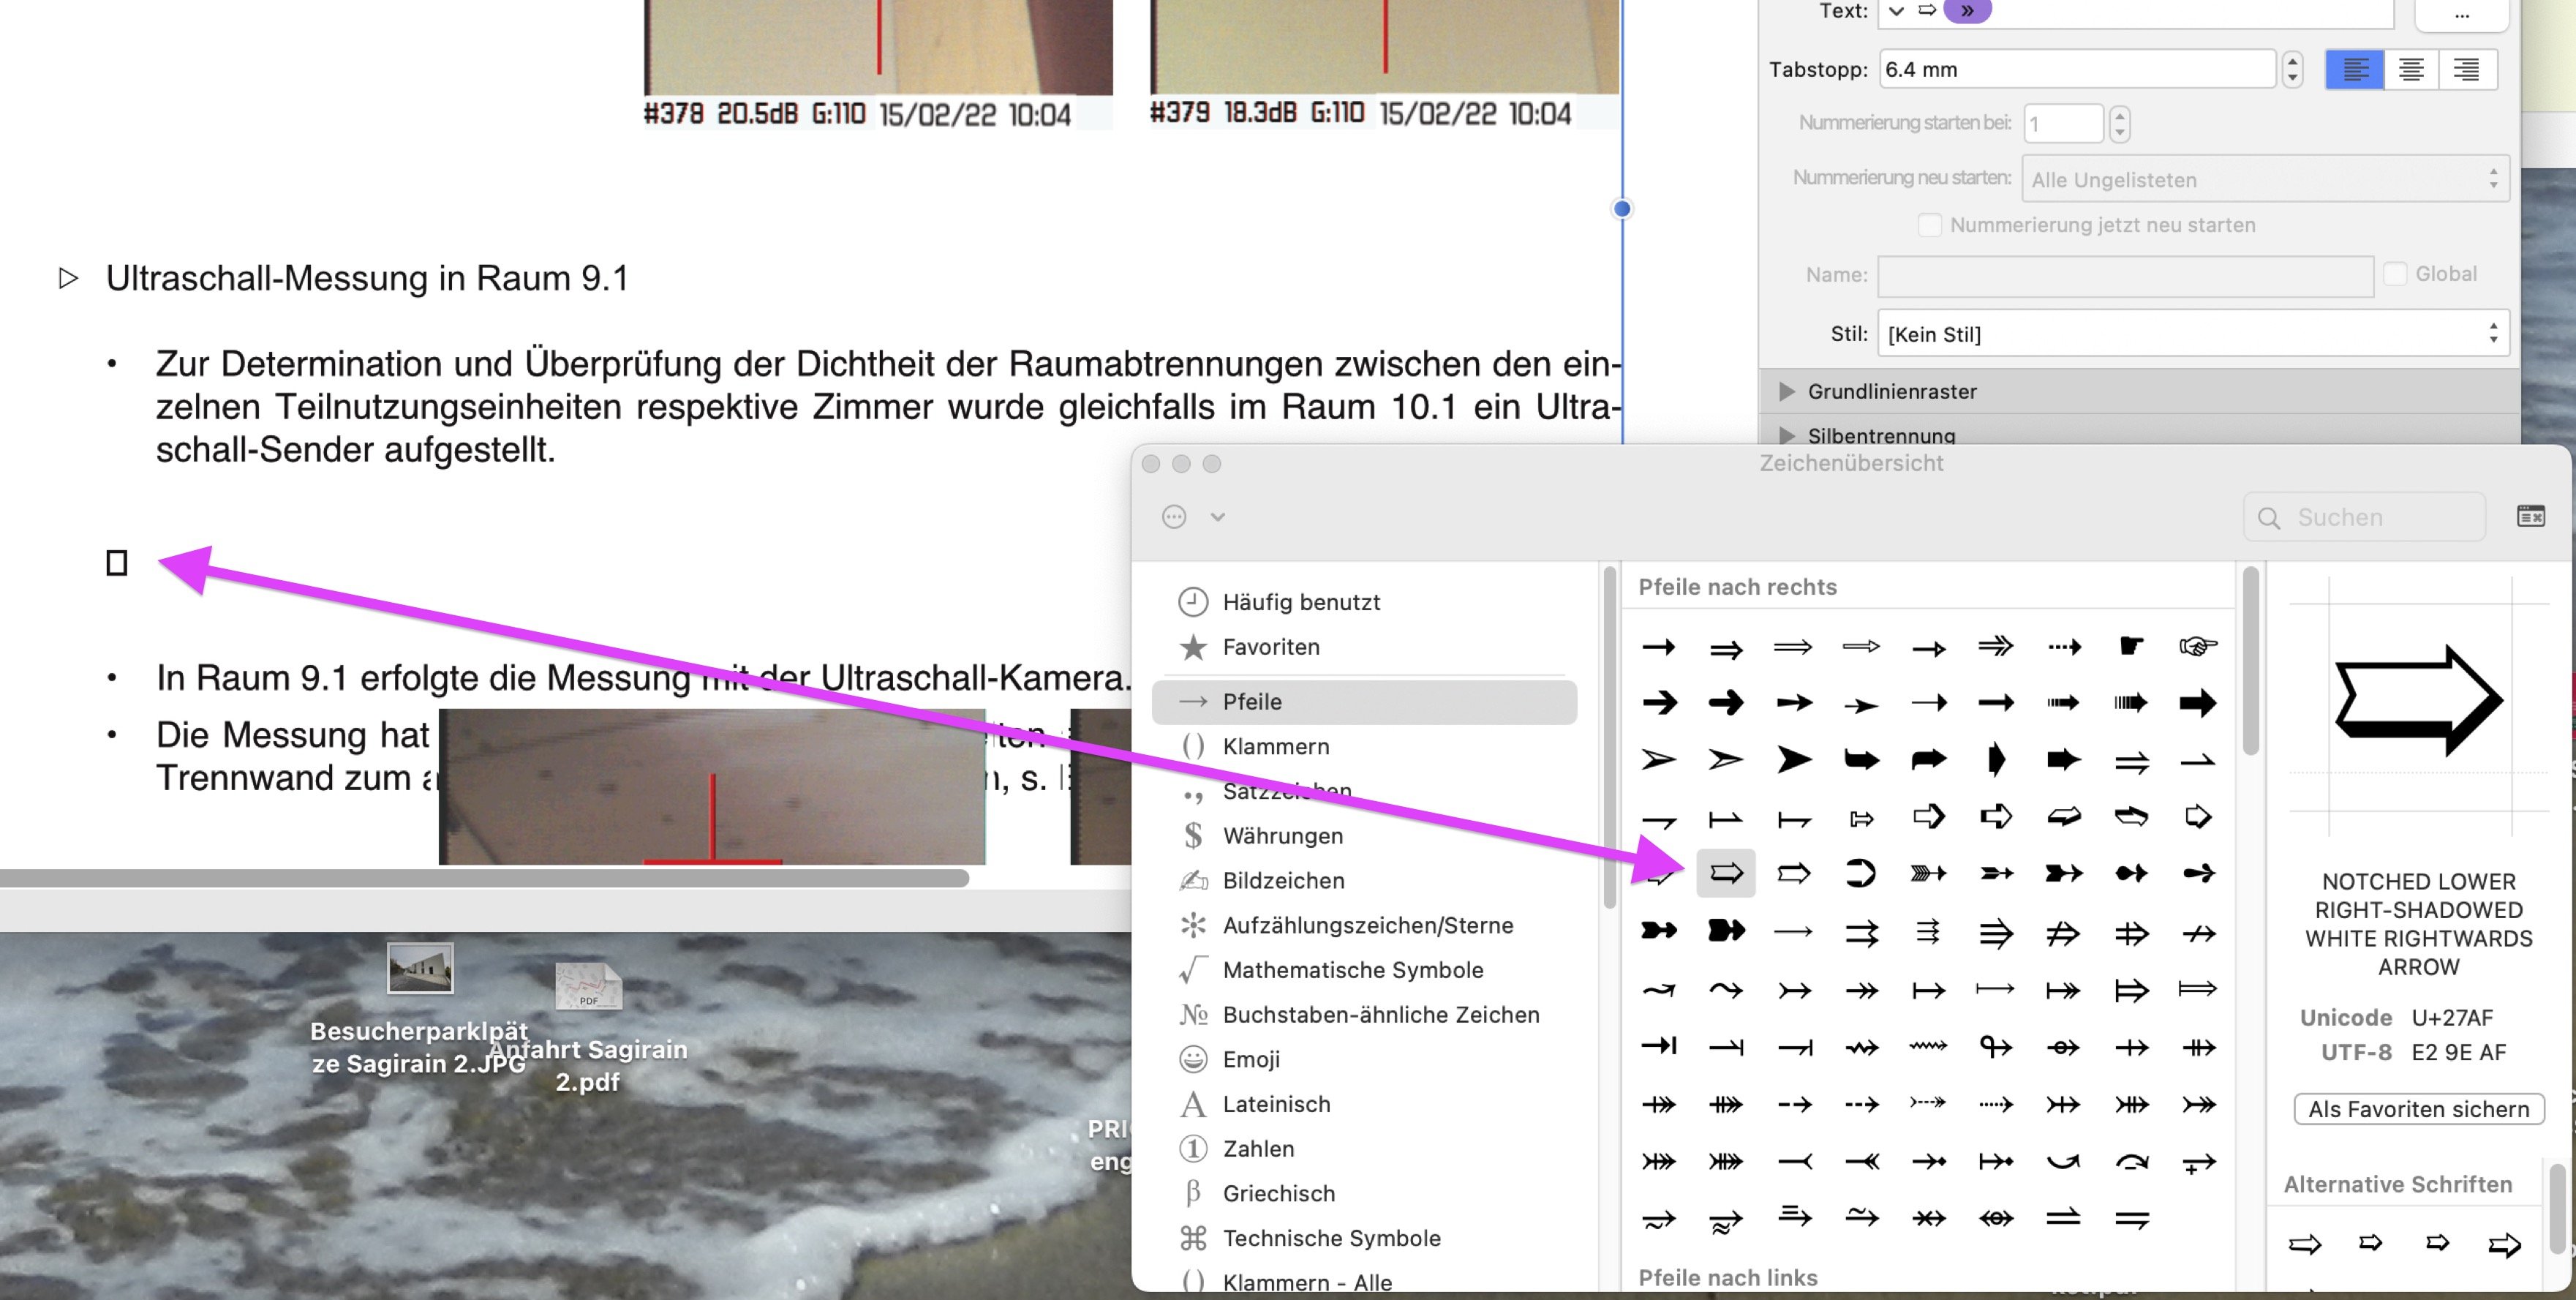Enable Nummerierung jetzt neu starten checkbox
The width and height of the screenshot is (2576, 1300).
1930,225
